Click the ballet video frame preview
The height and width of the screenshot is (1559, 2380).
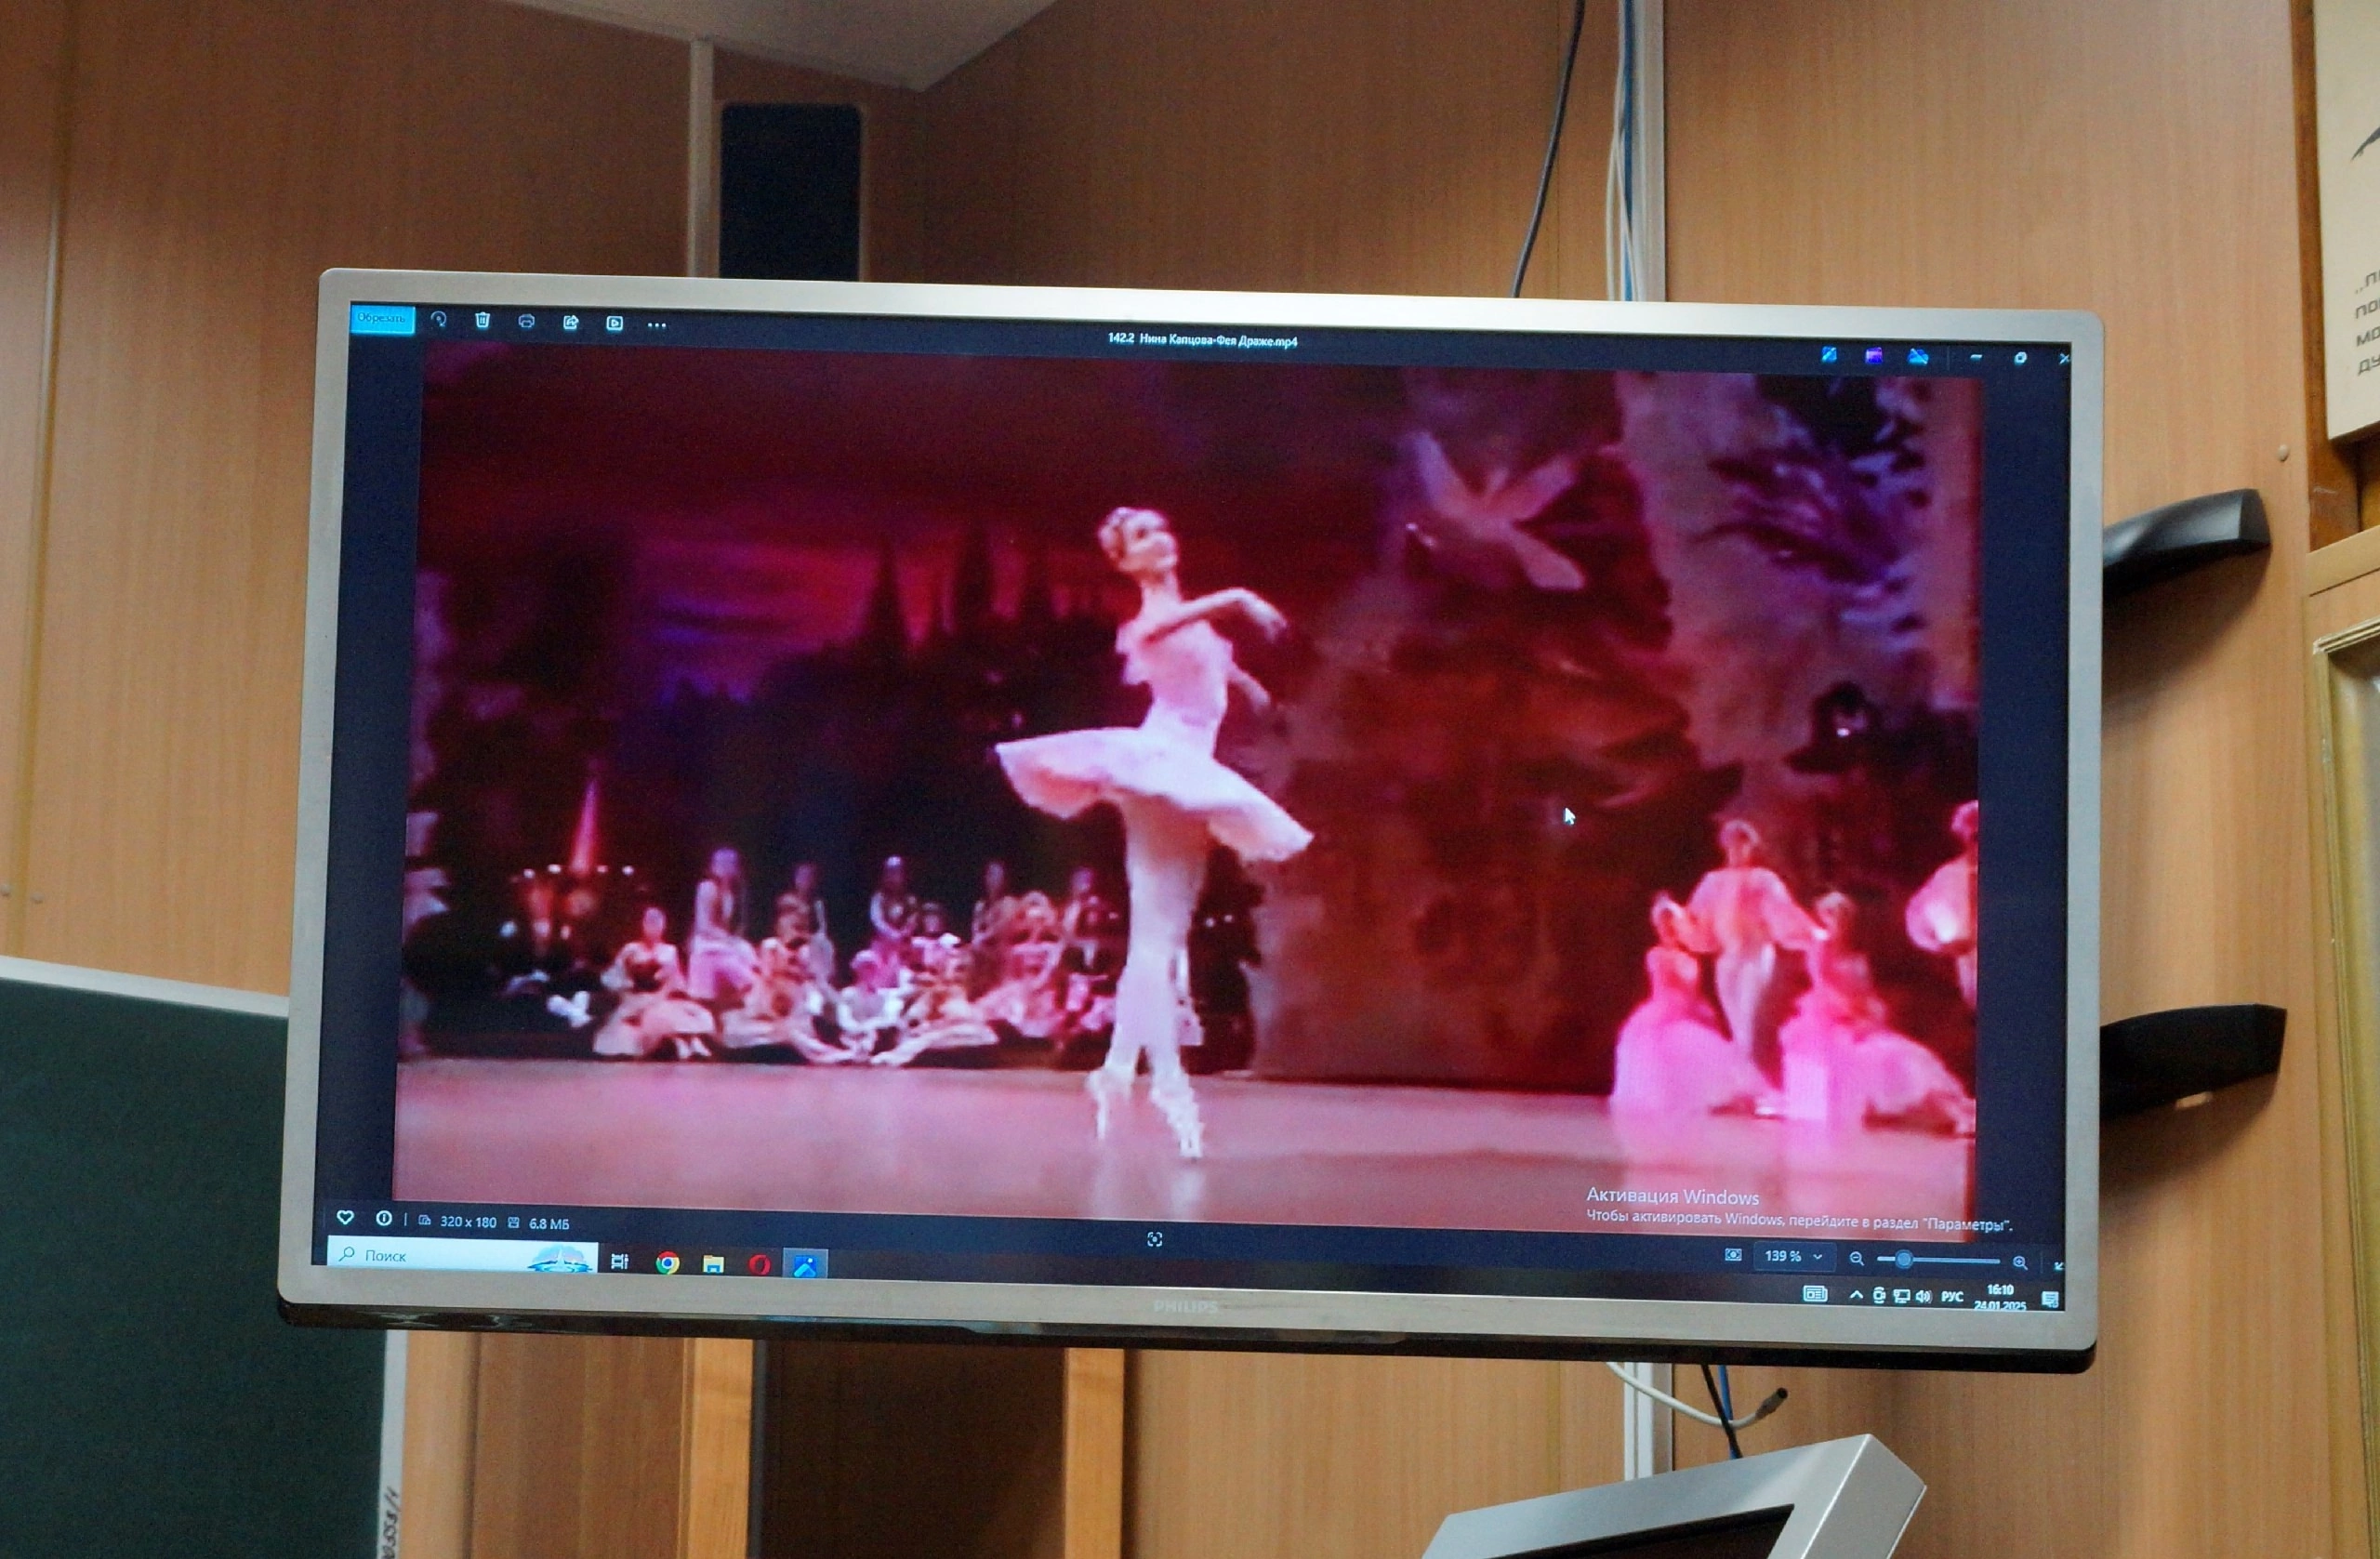click(x=1188, y=790)
